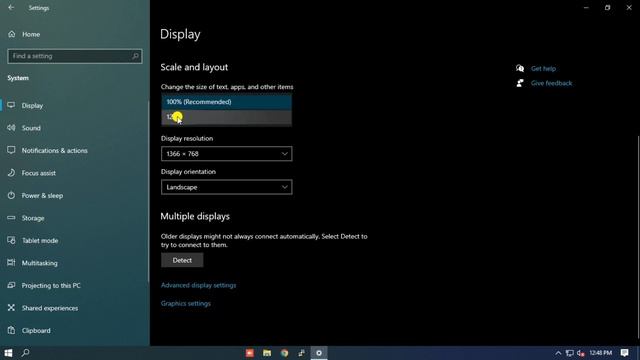Click the Home house icon

click(11, 34)
